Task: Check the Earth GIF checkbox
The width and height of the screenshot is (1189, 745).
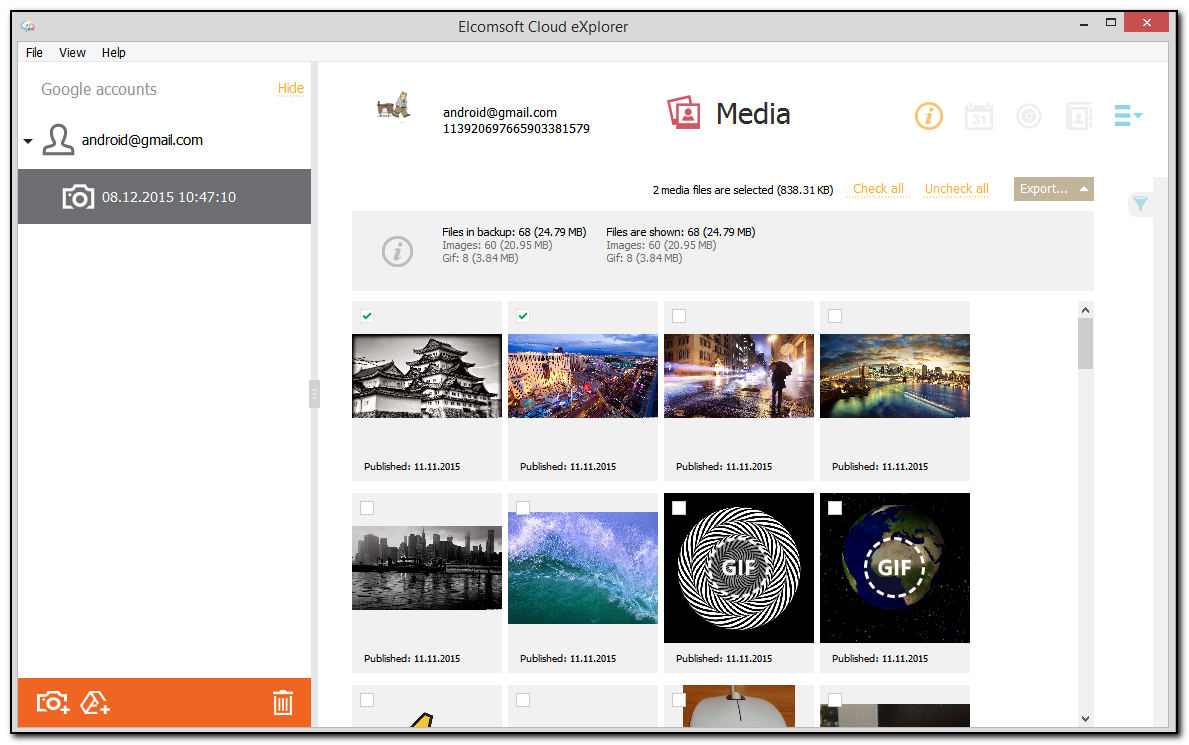Action: click(835, 508)
